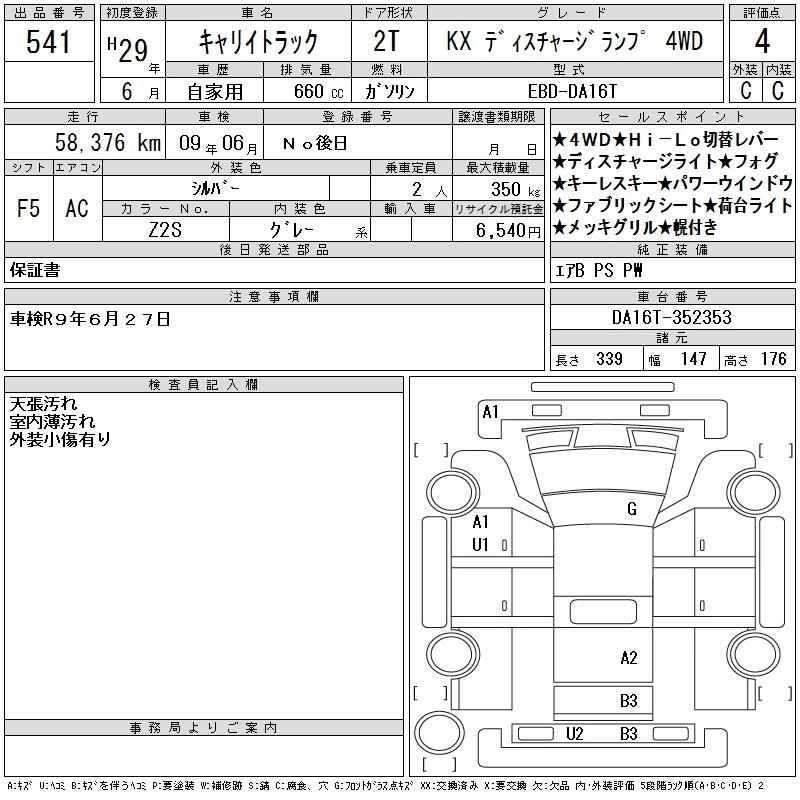Click the model code EBD-DA16T

click(572, 91)
